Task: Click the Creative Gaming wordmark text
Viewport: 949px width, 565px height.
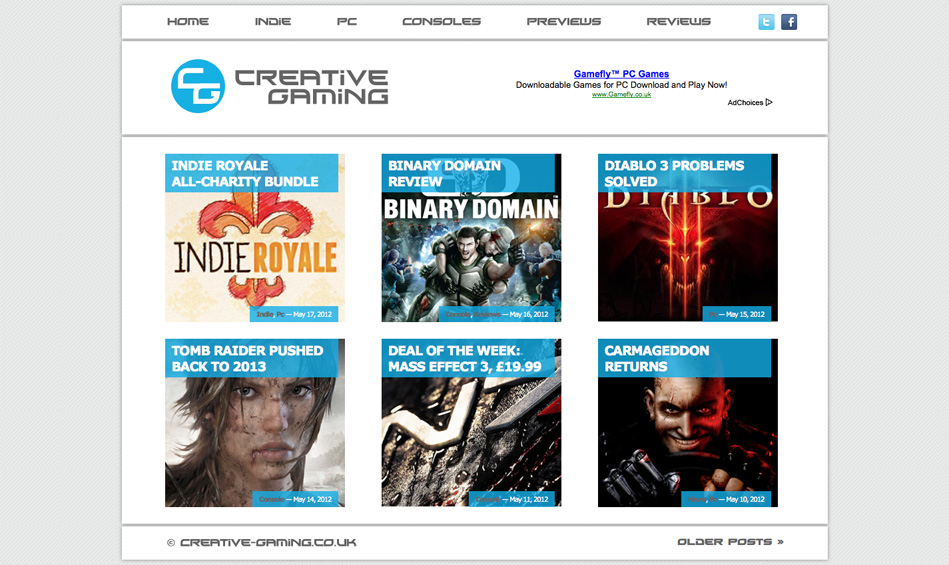Action: [x=311, y=87]
